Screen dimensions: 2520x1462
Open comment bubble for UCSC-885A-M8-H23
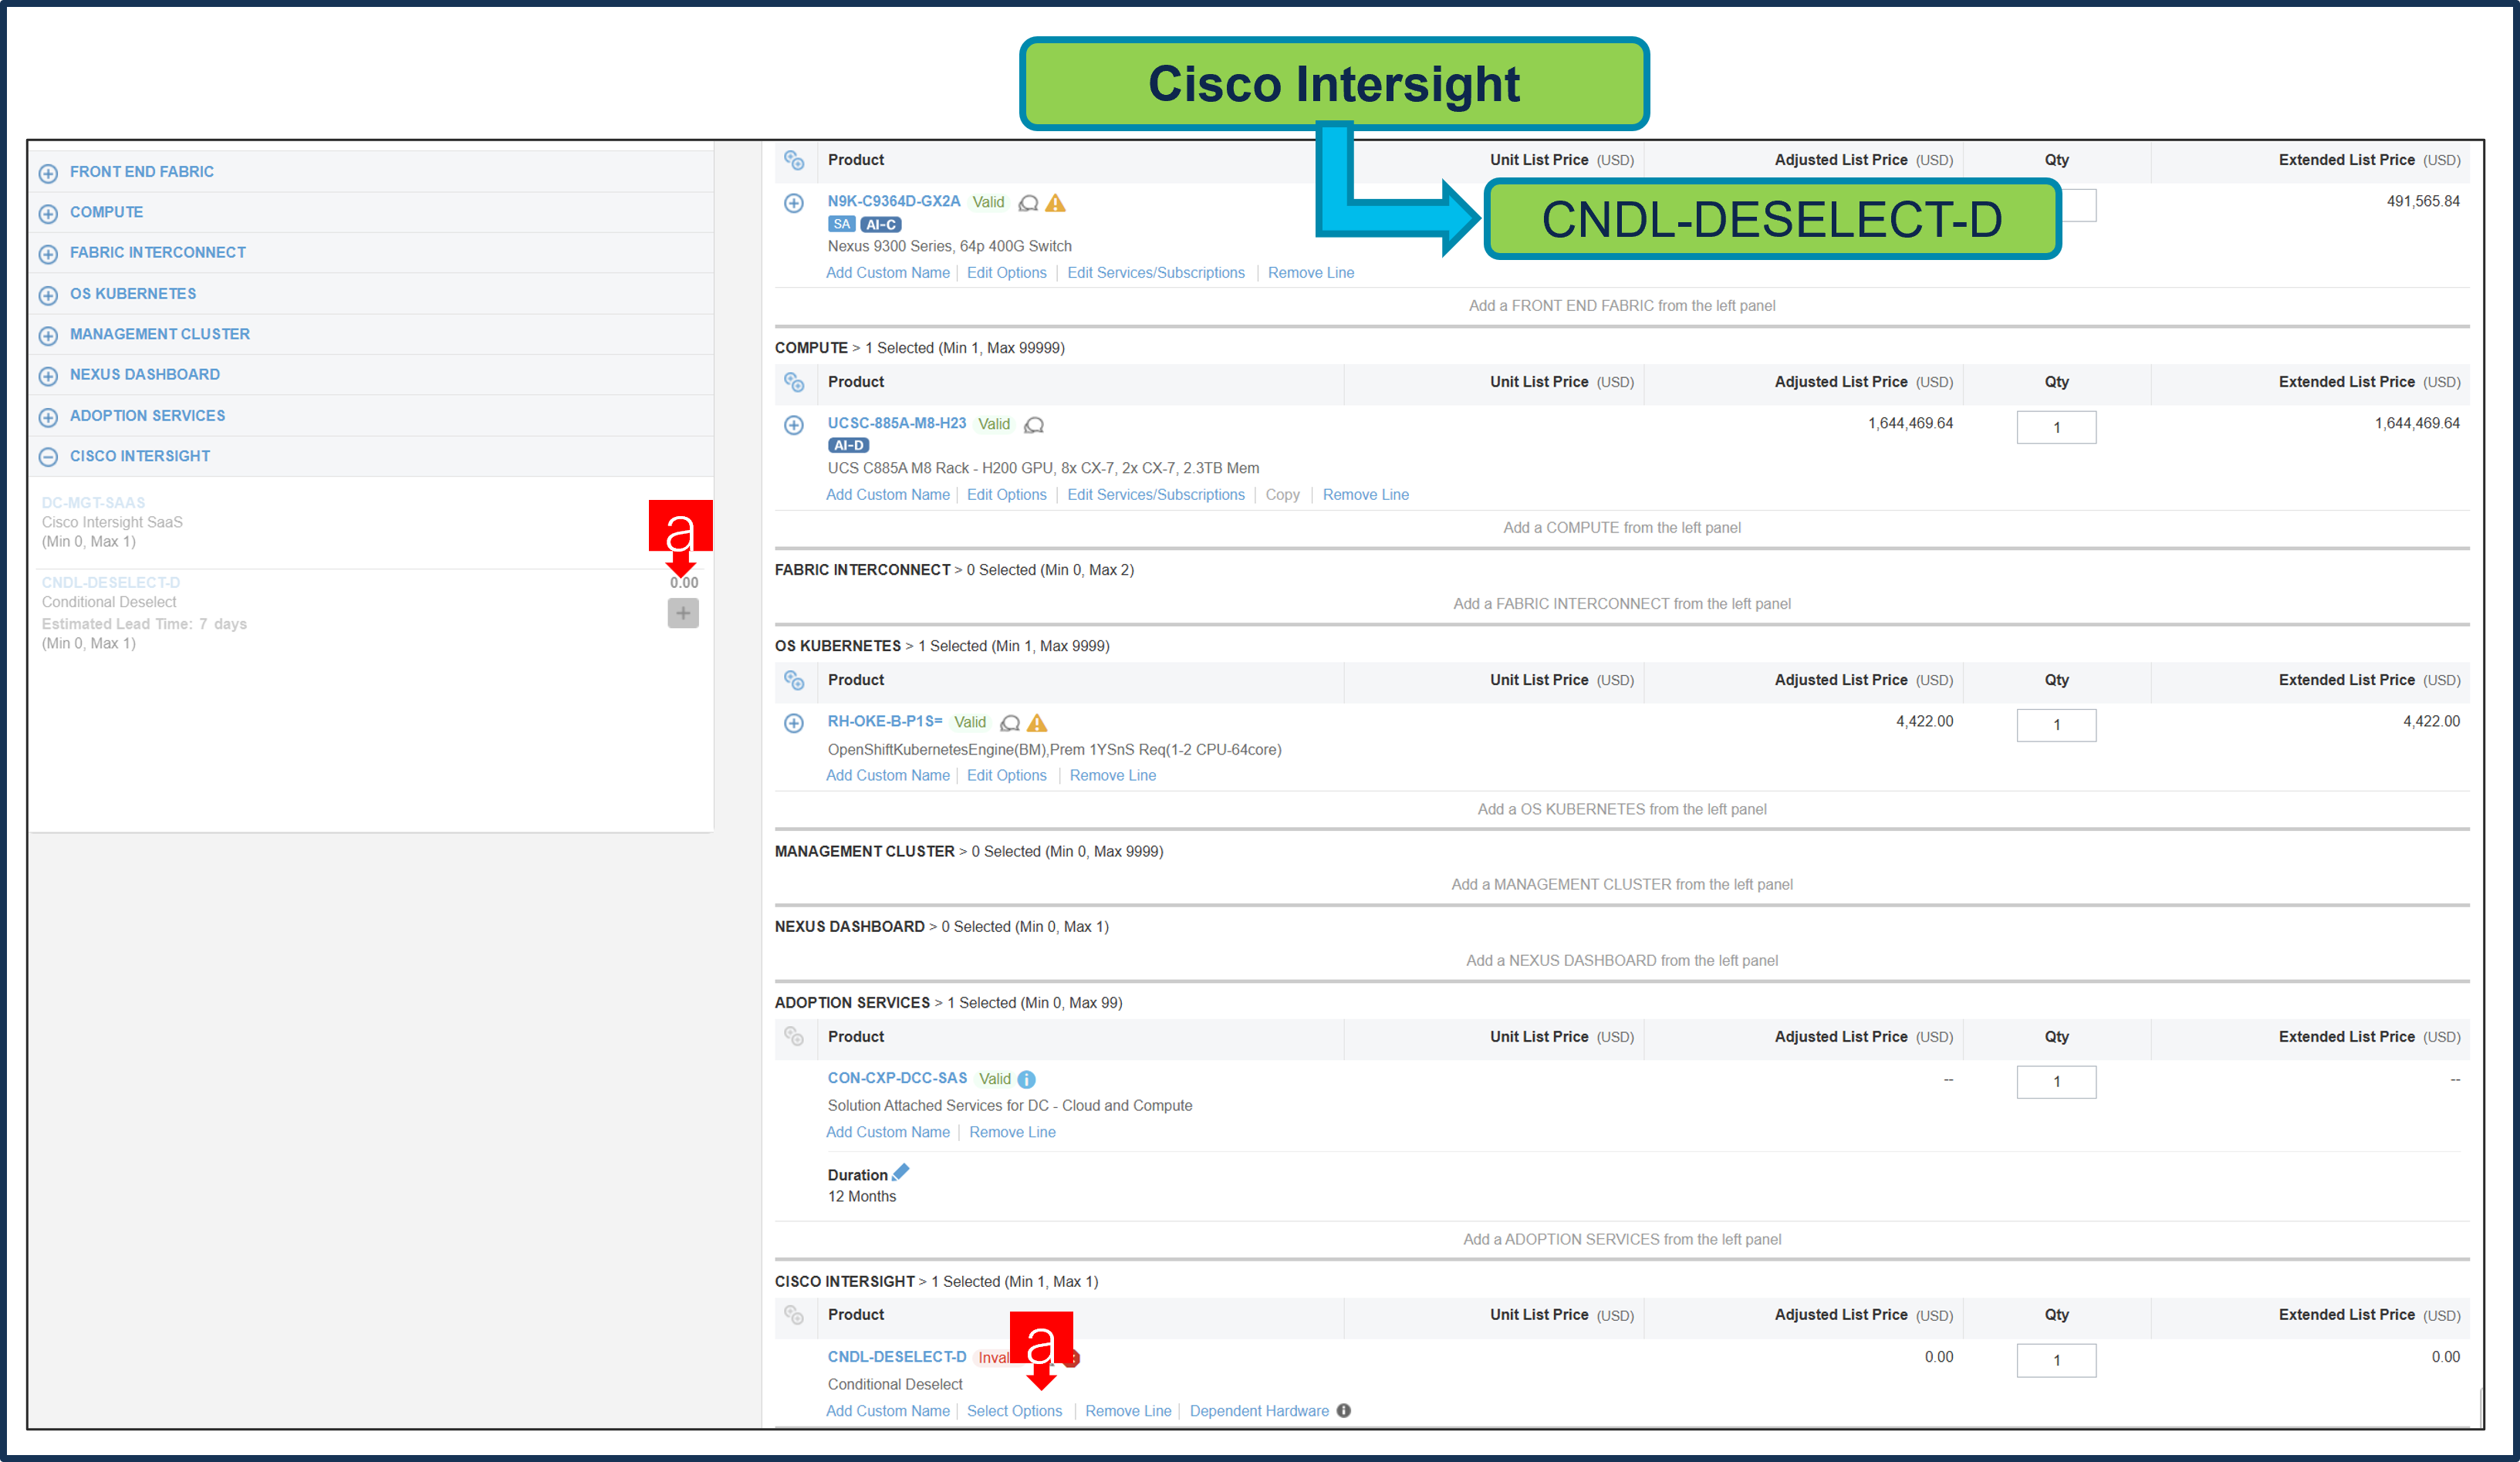1034,425
